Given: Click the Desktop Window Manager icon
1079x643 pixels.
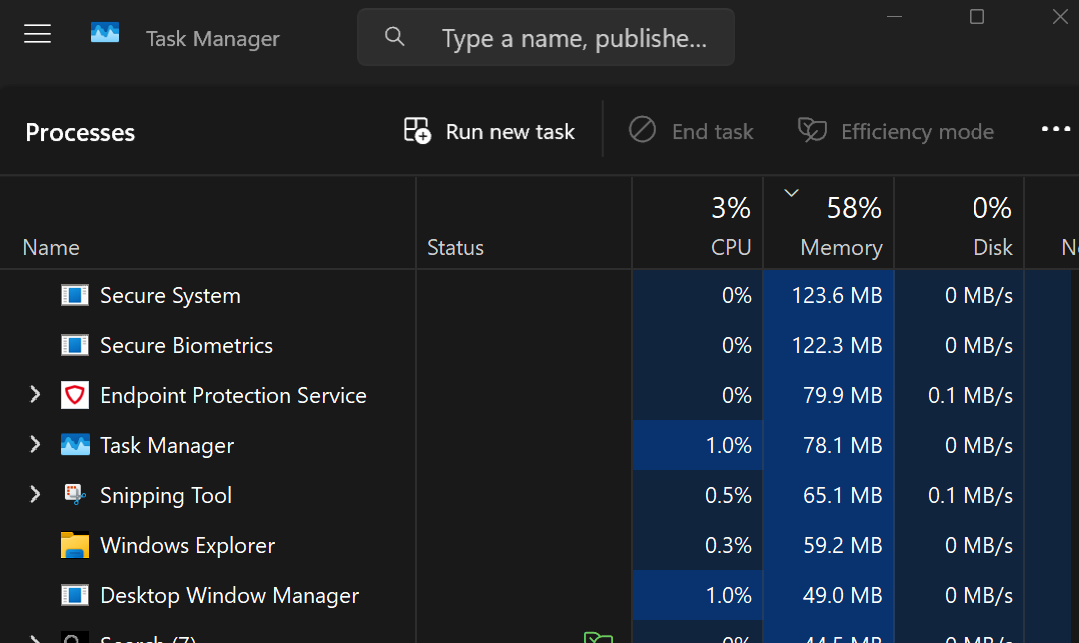Looking at the screenshot, I should tap(74, 595).
